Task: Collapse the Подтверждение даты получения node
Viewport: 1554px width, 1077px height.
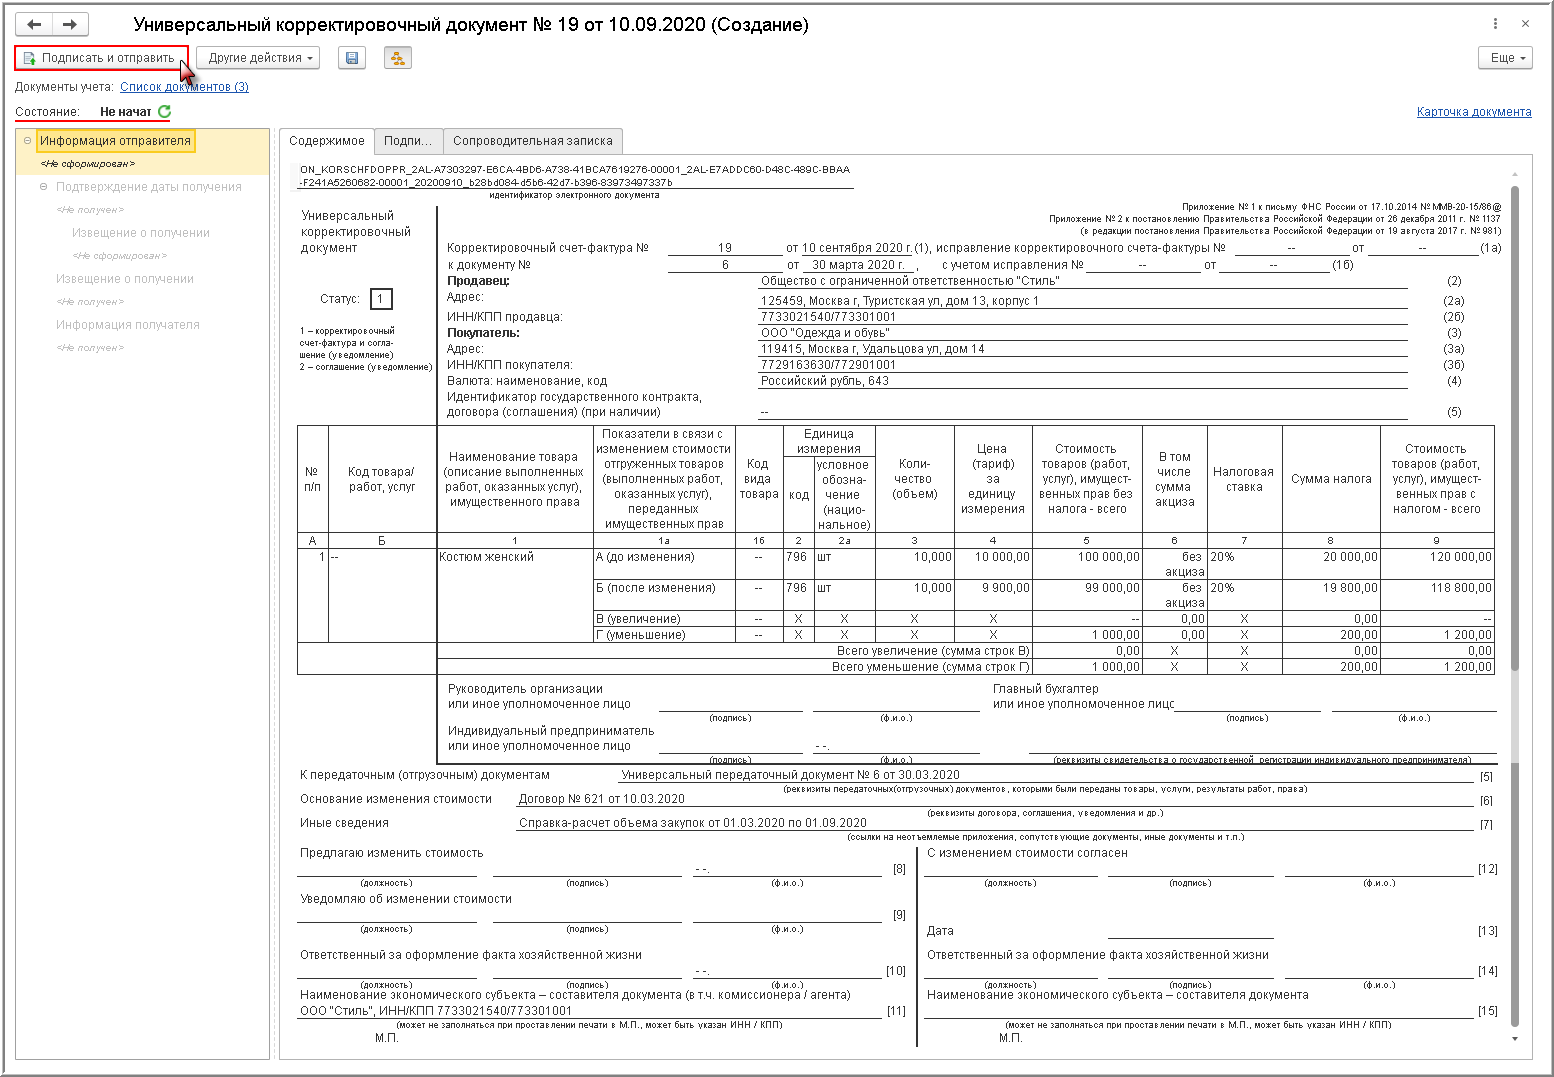Action: [43, 187]
